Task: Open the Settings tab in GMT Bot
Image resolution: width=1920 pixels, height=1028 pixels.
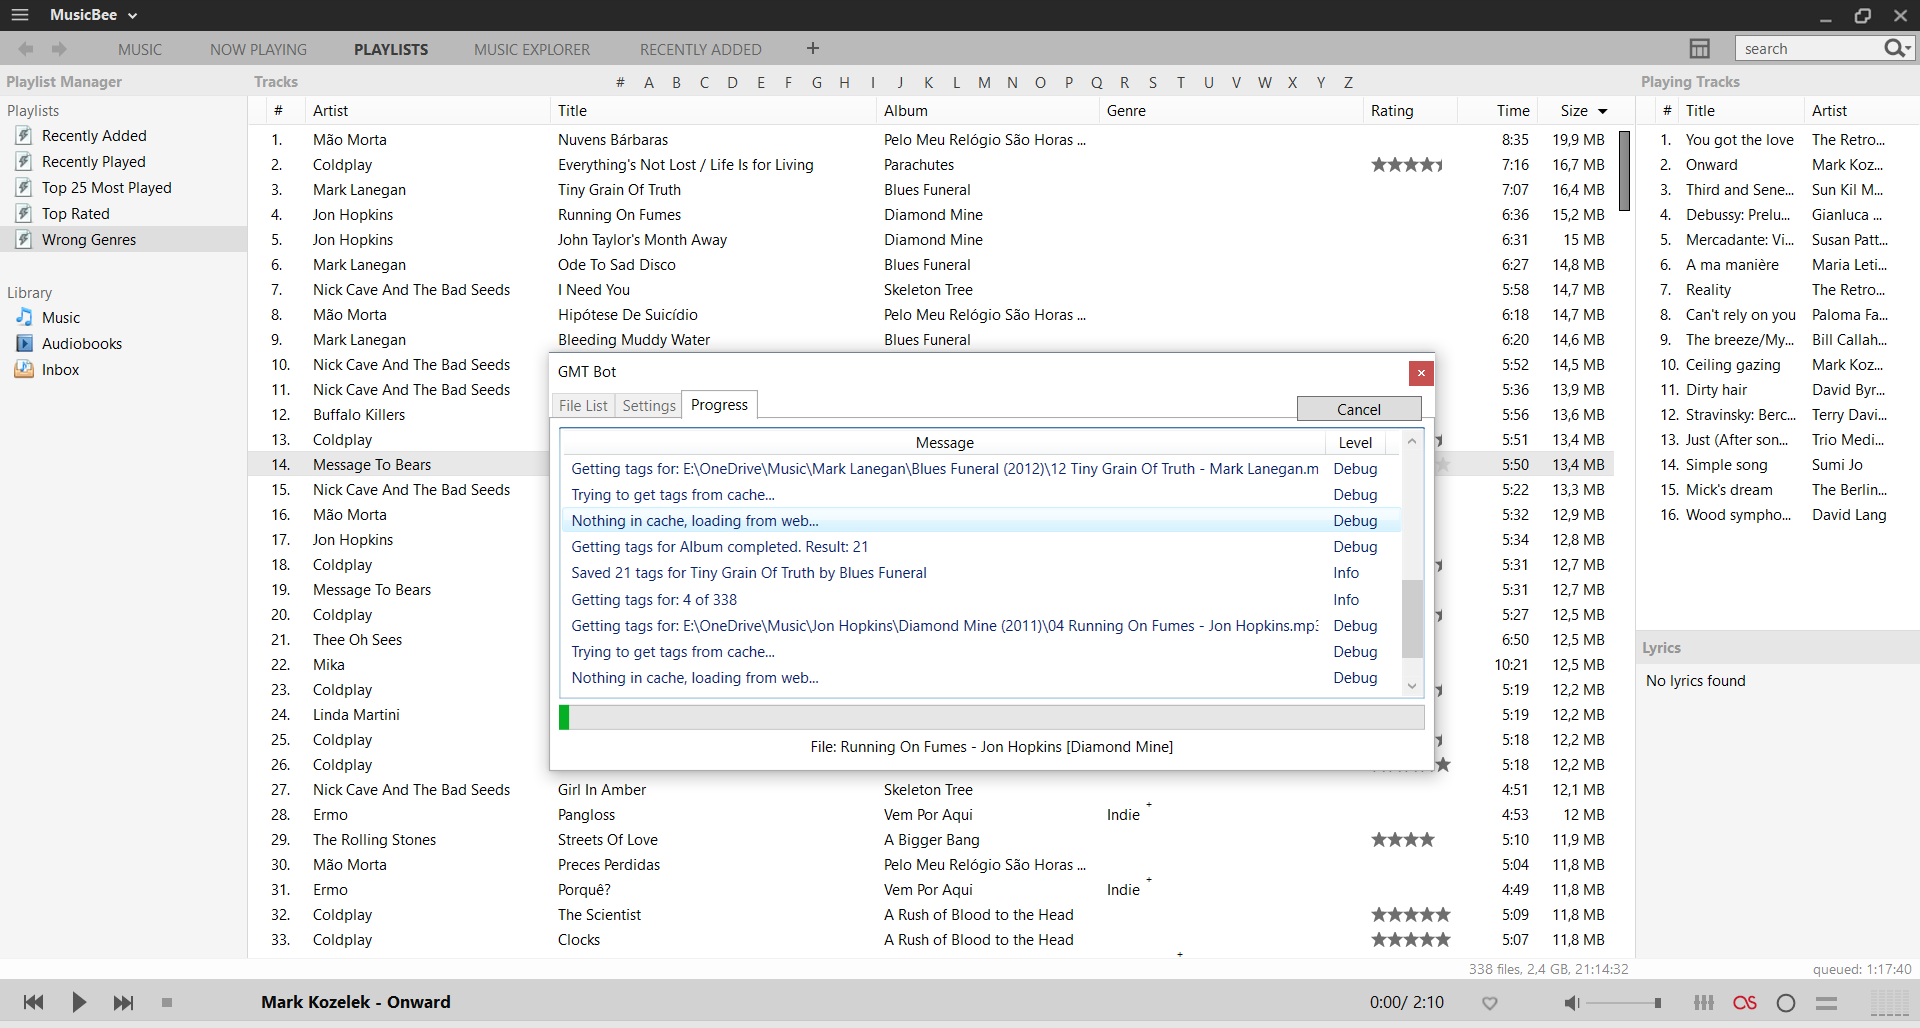Action: pyautogui.click(x=649, y=405)
